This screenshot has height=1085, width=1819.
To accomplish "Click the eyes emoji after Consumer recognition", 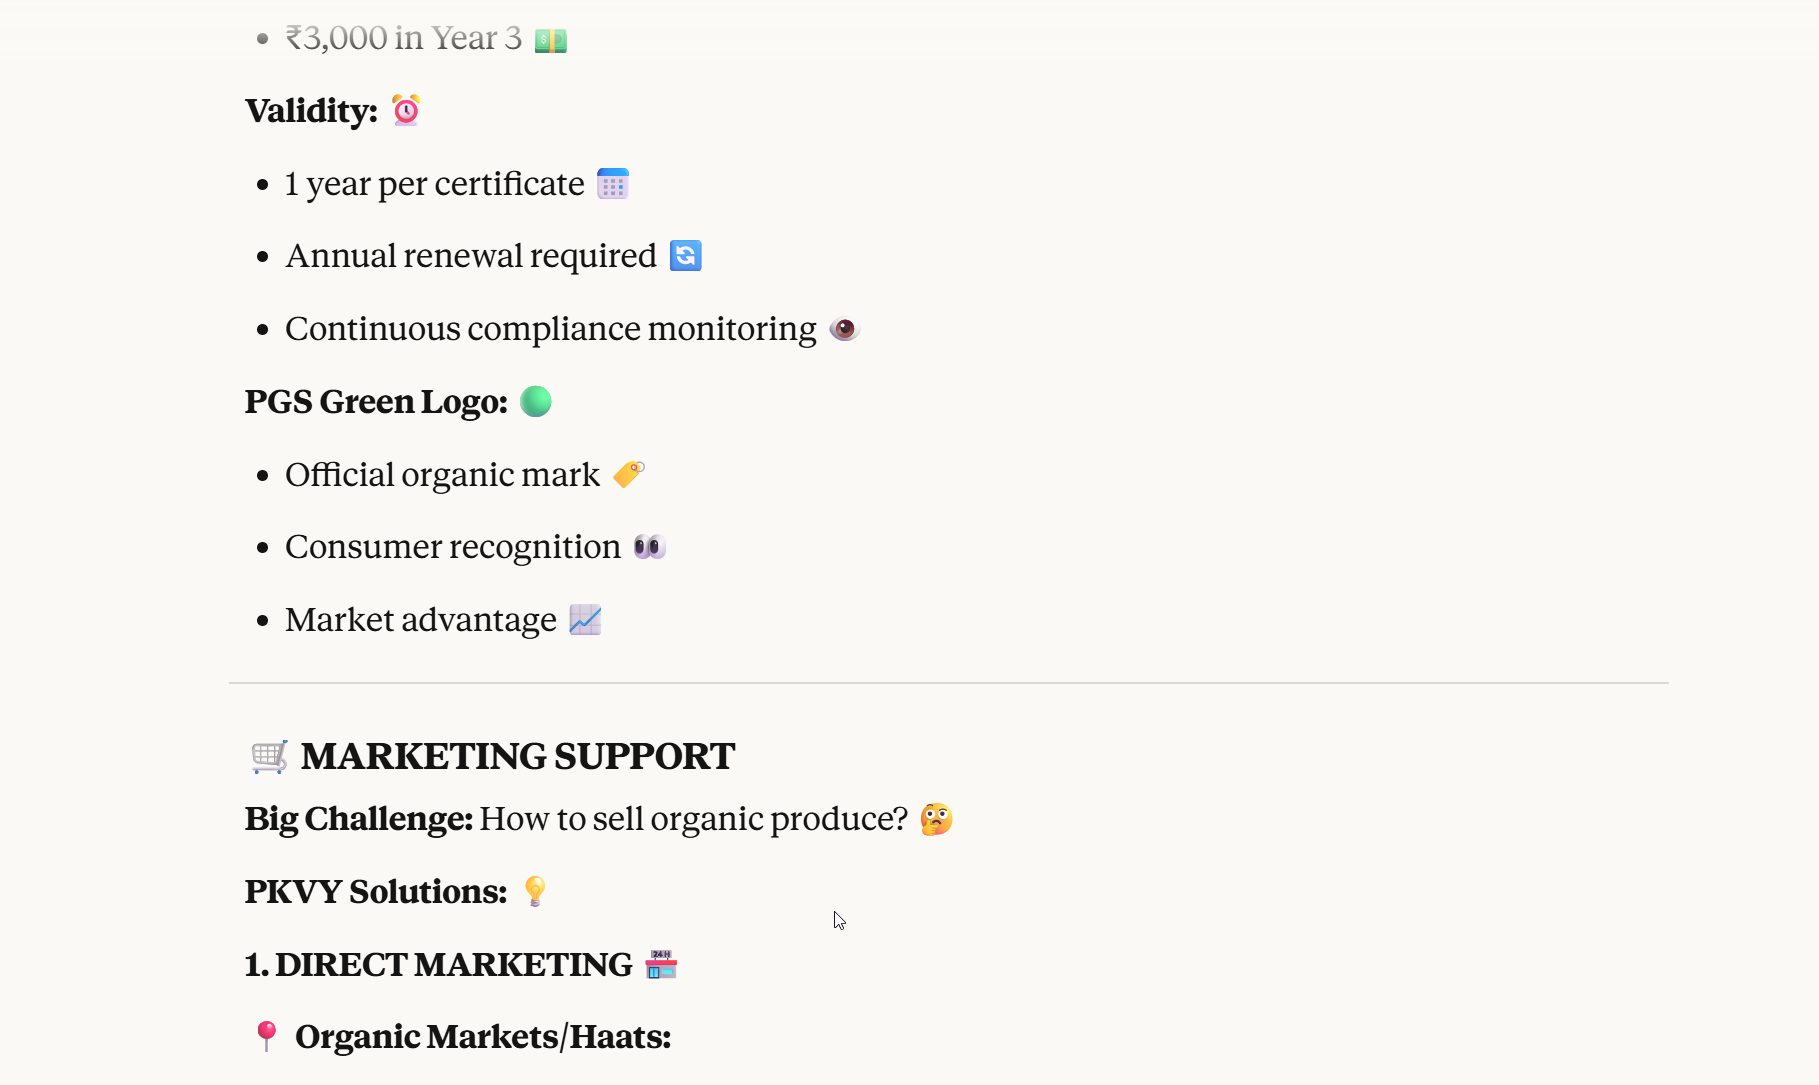I will (649, 547).
